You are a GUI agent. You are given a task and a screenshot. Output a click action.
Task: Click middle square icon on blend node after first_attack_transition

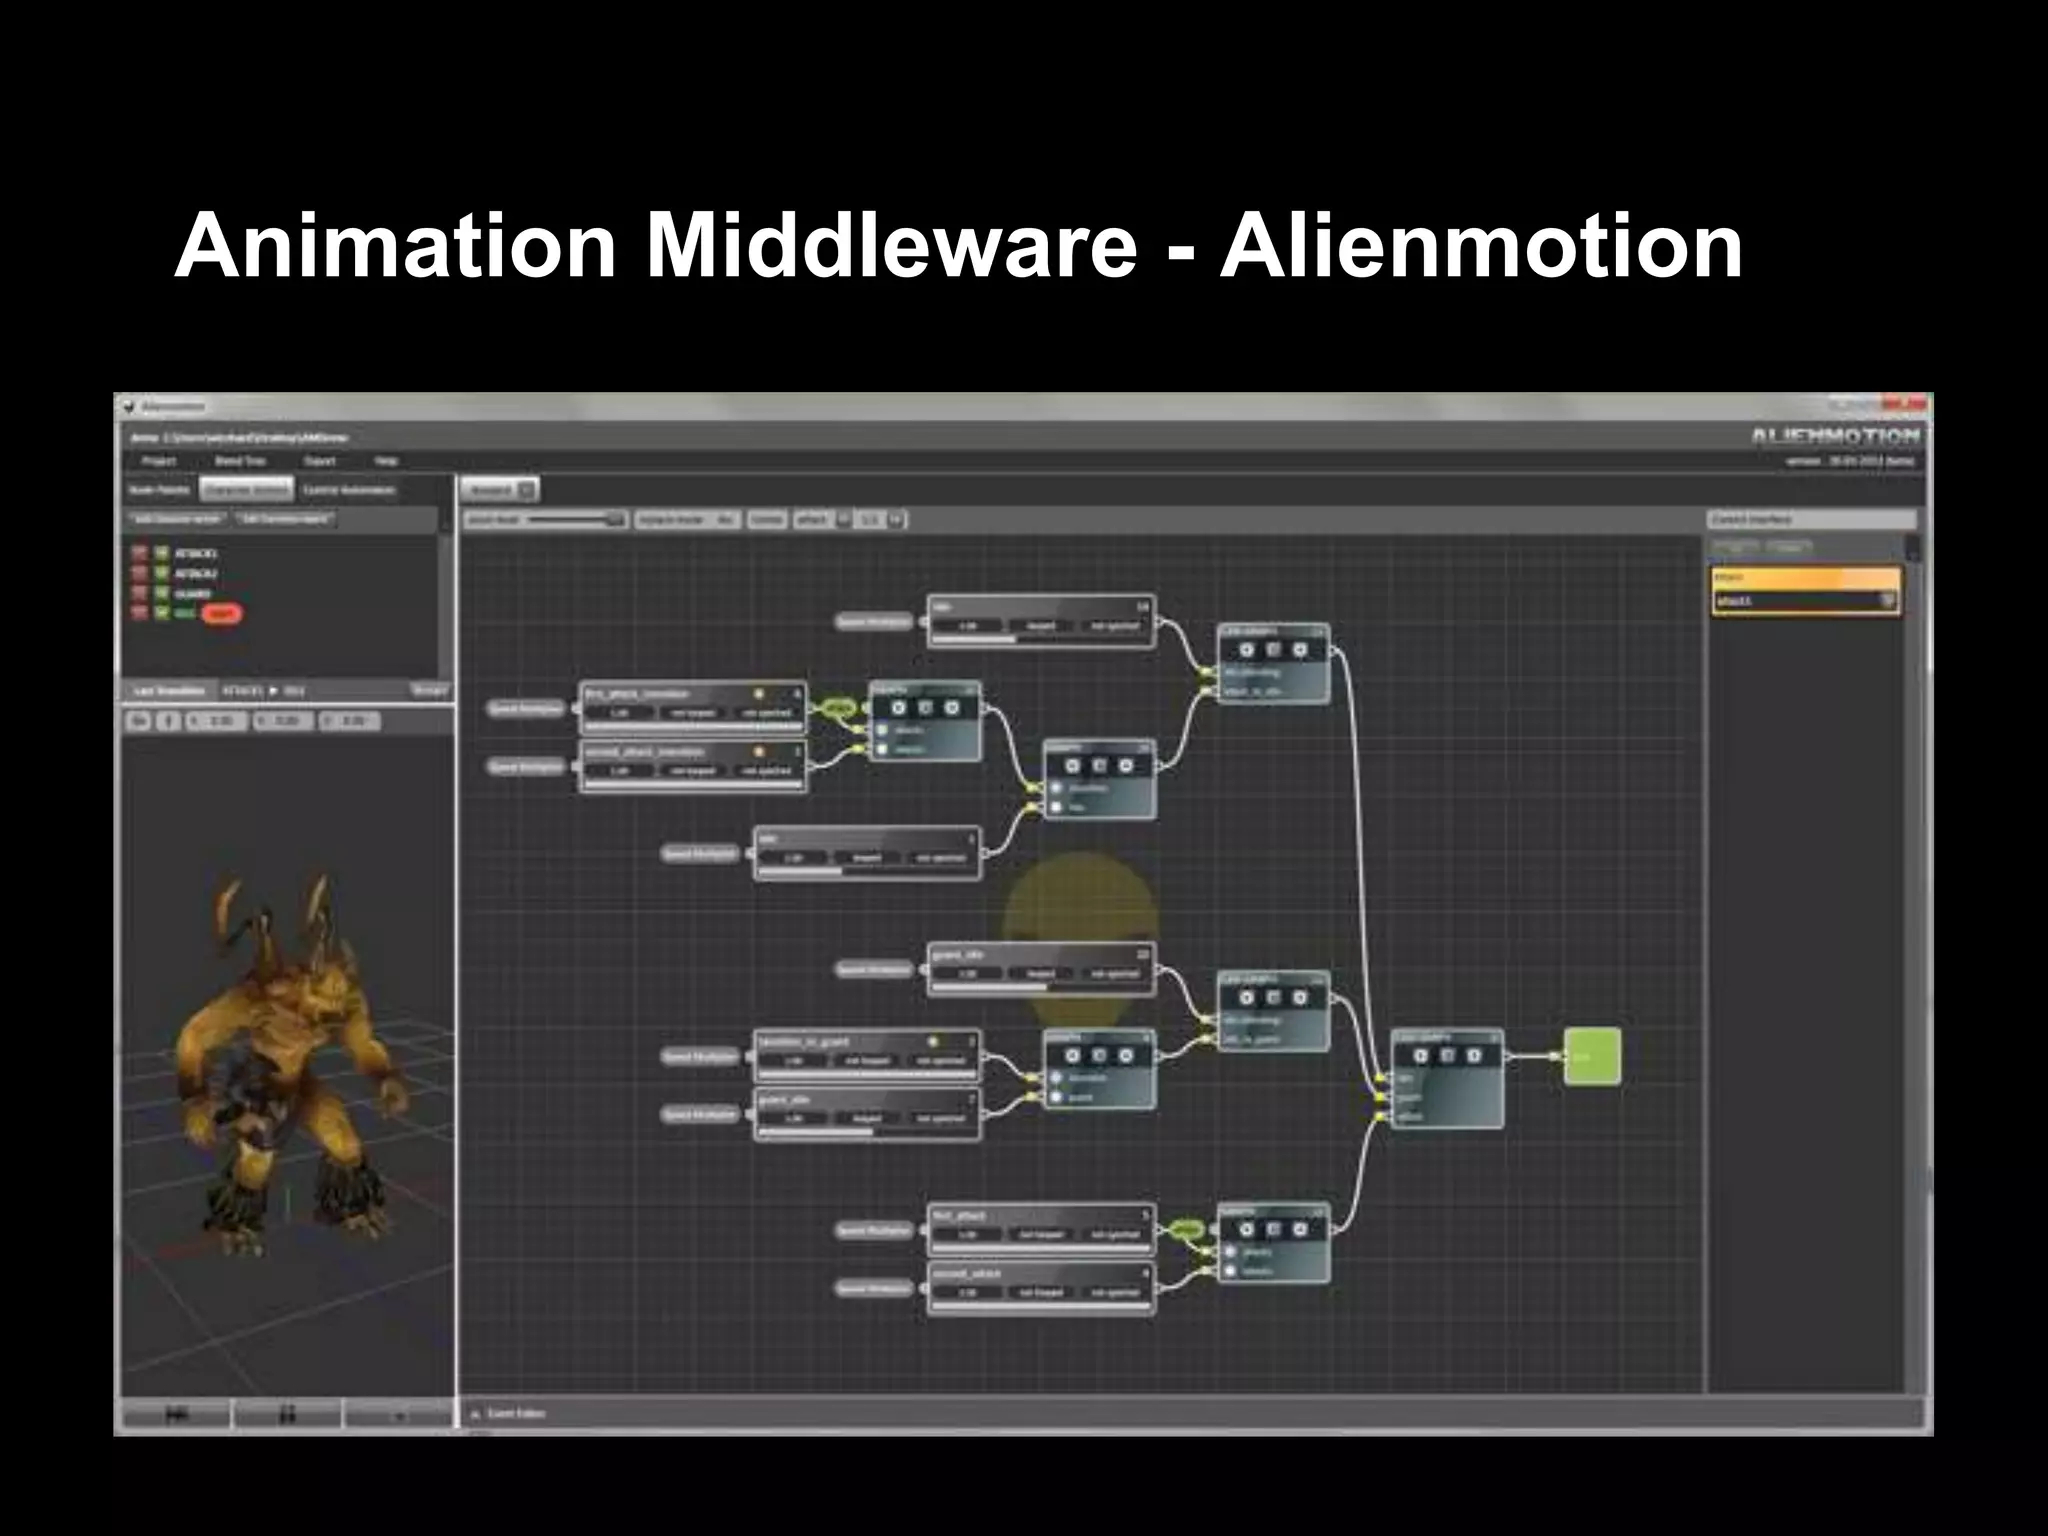pyautogui.click(x=925, y=708)
